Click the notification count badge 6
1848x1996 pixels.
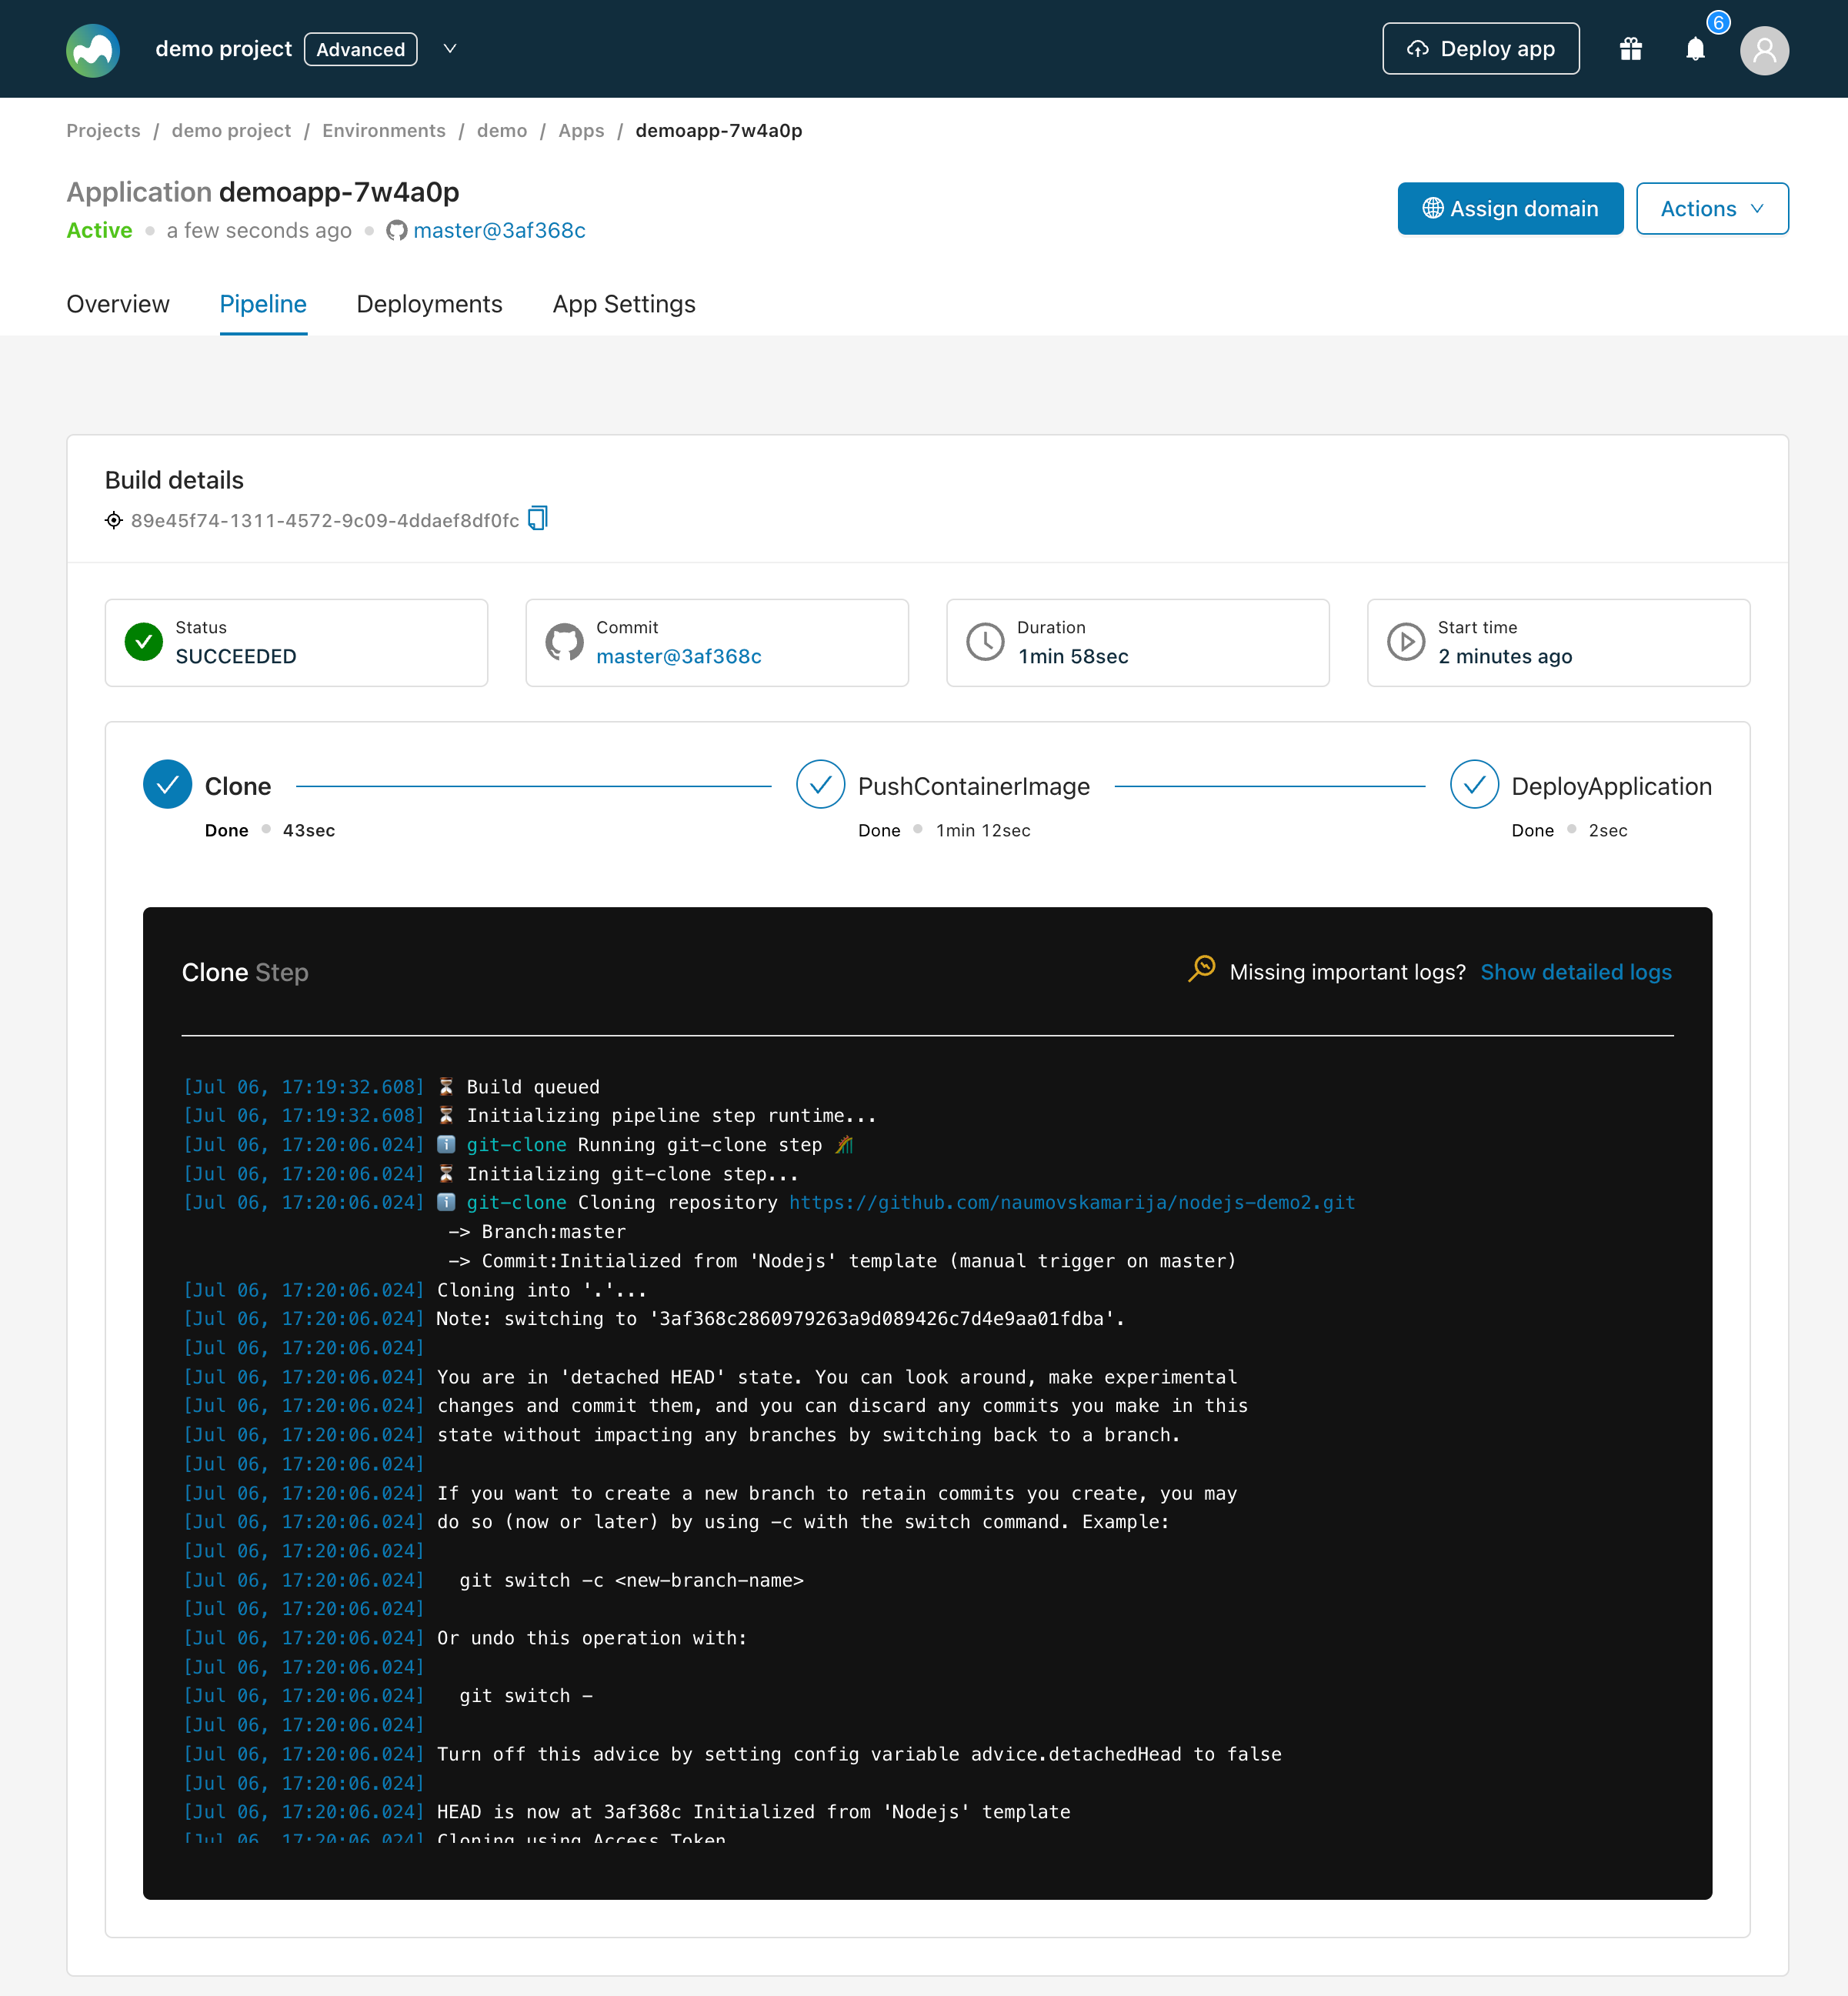1718,23
